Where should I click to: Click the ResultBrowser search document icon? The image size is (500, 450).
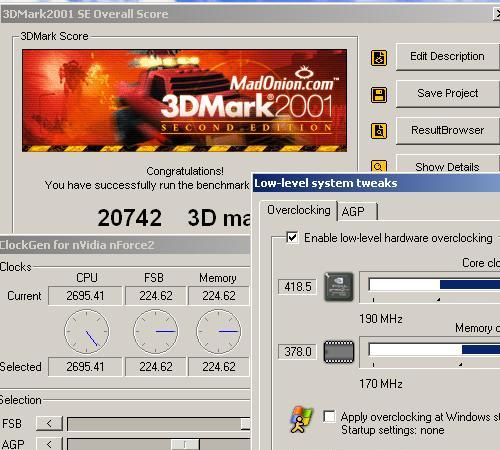[x=379, y=131]
